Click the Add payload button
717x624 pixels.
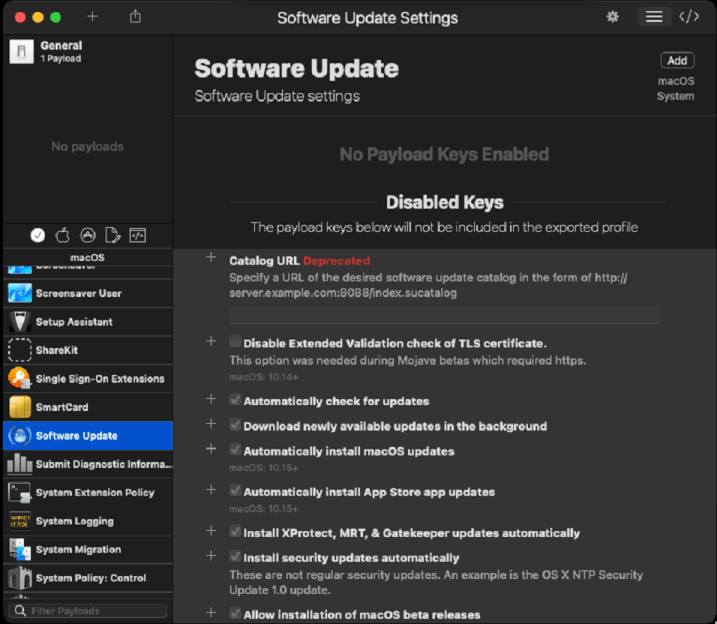[x=677, y=60]
